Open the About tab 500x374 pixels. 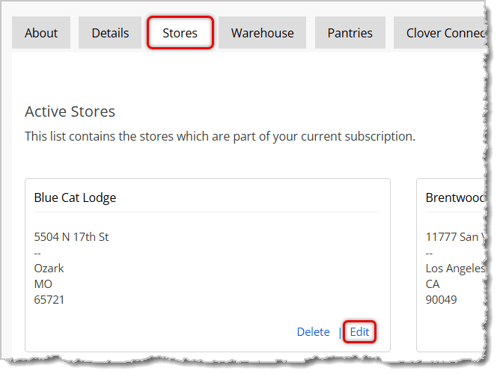pos(41,33)
